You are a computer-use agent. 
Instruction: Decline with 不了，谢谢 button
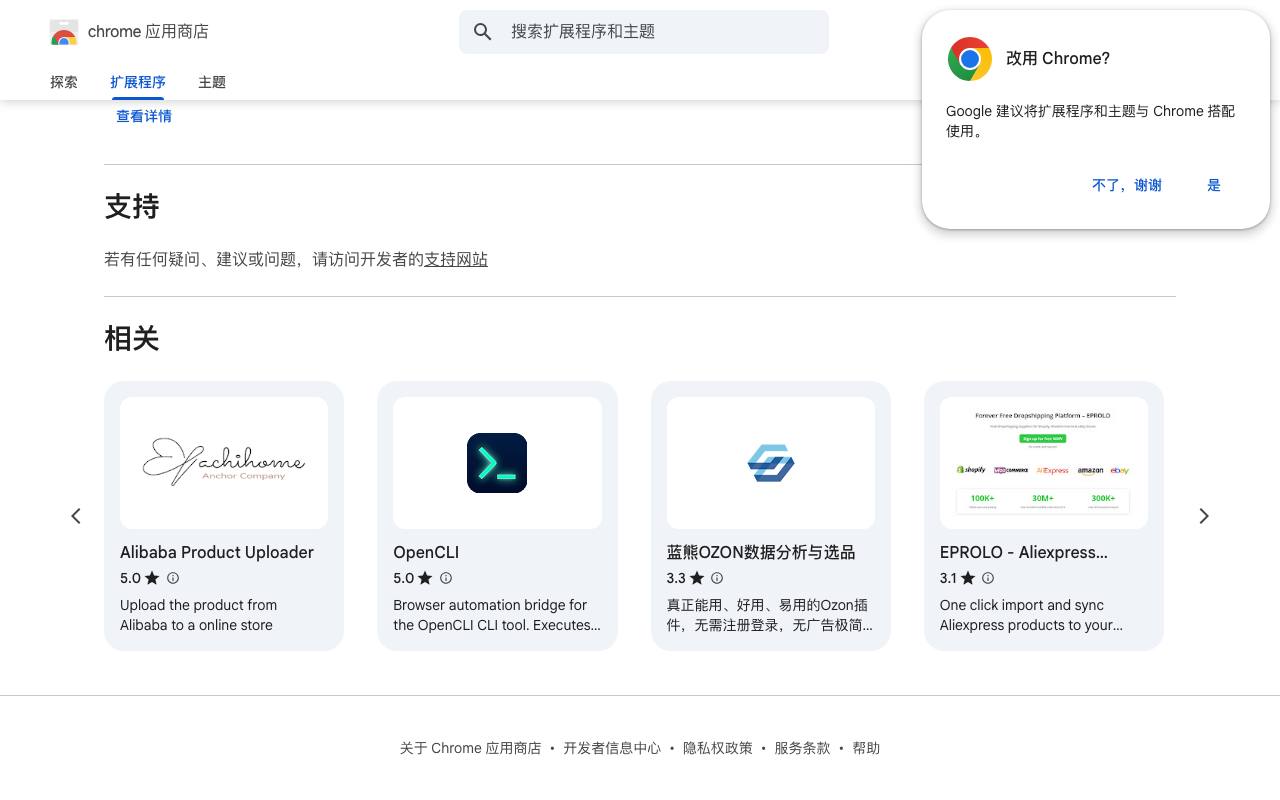pos(1127,185)
